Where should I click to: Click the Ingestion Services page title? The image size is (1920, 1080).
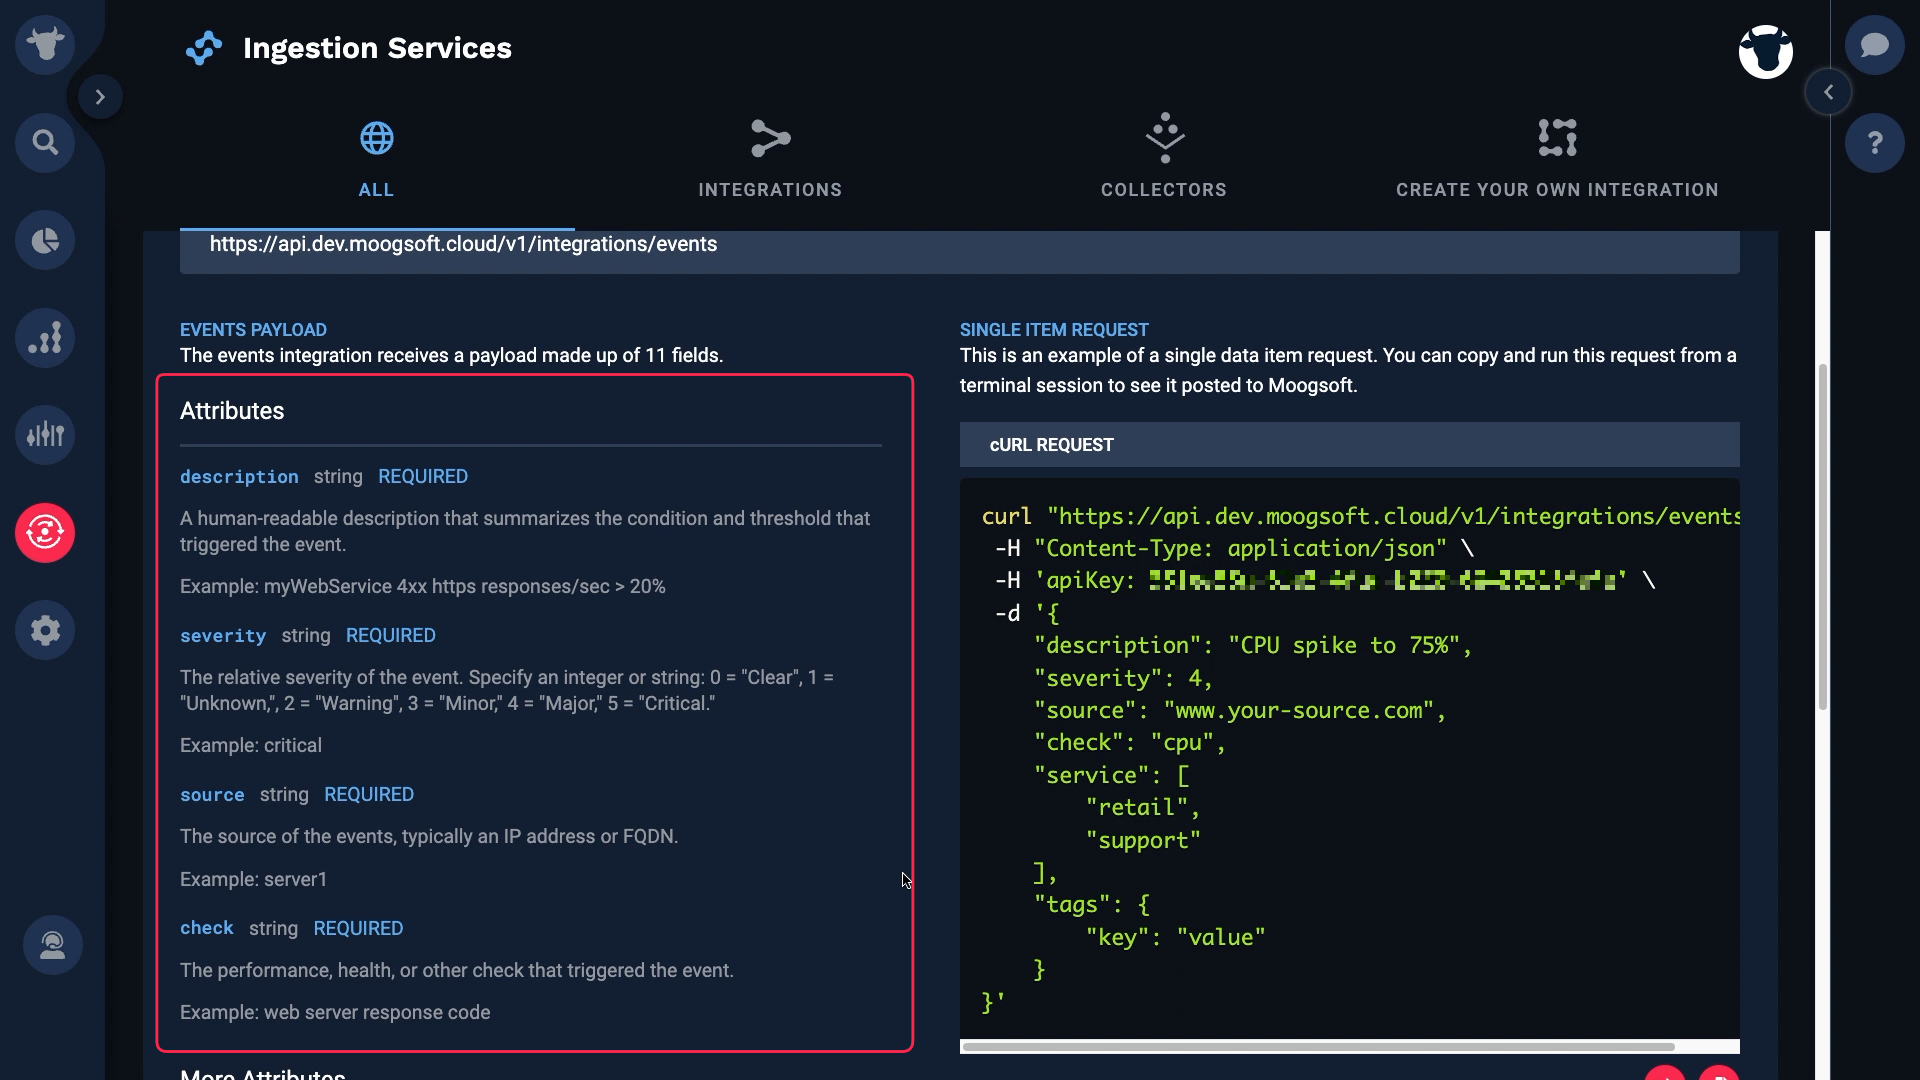(x=377, y=48)
